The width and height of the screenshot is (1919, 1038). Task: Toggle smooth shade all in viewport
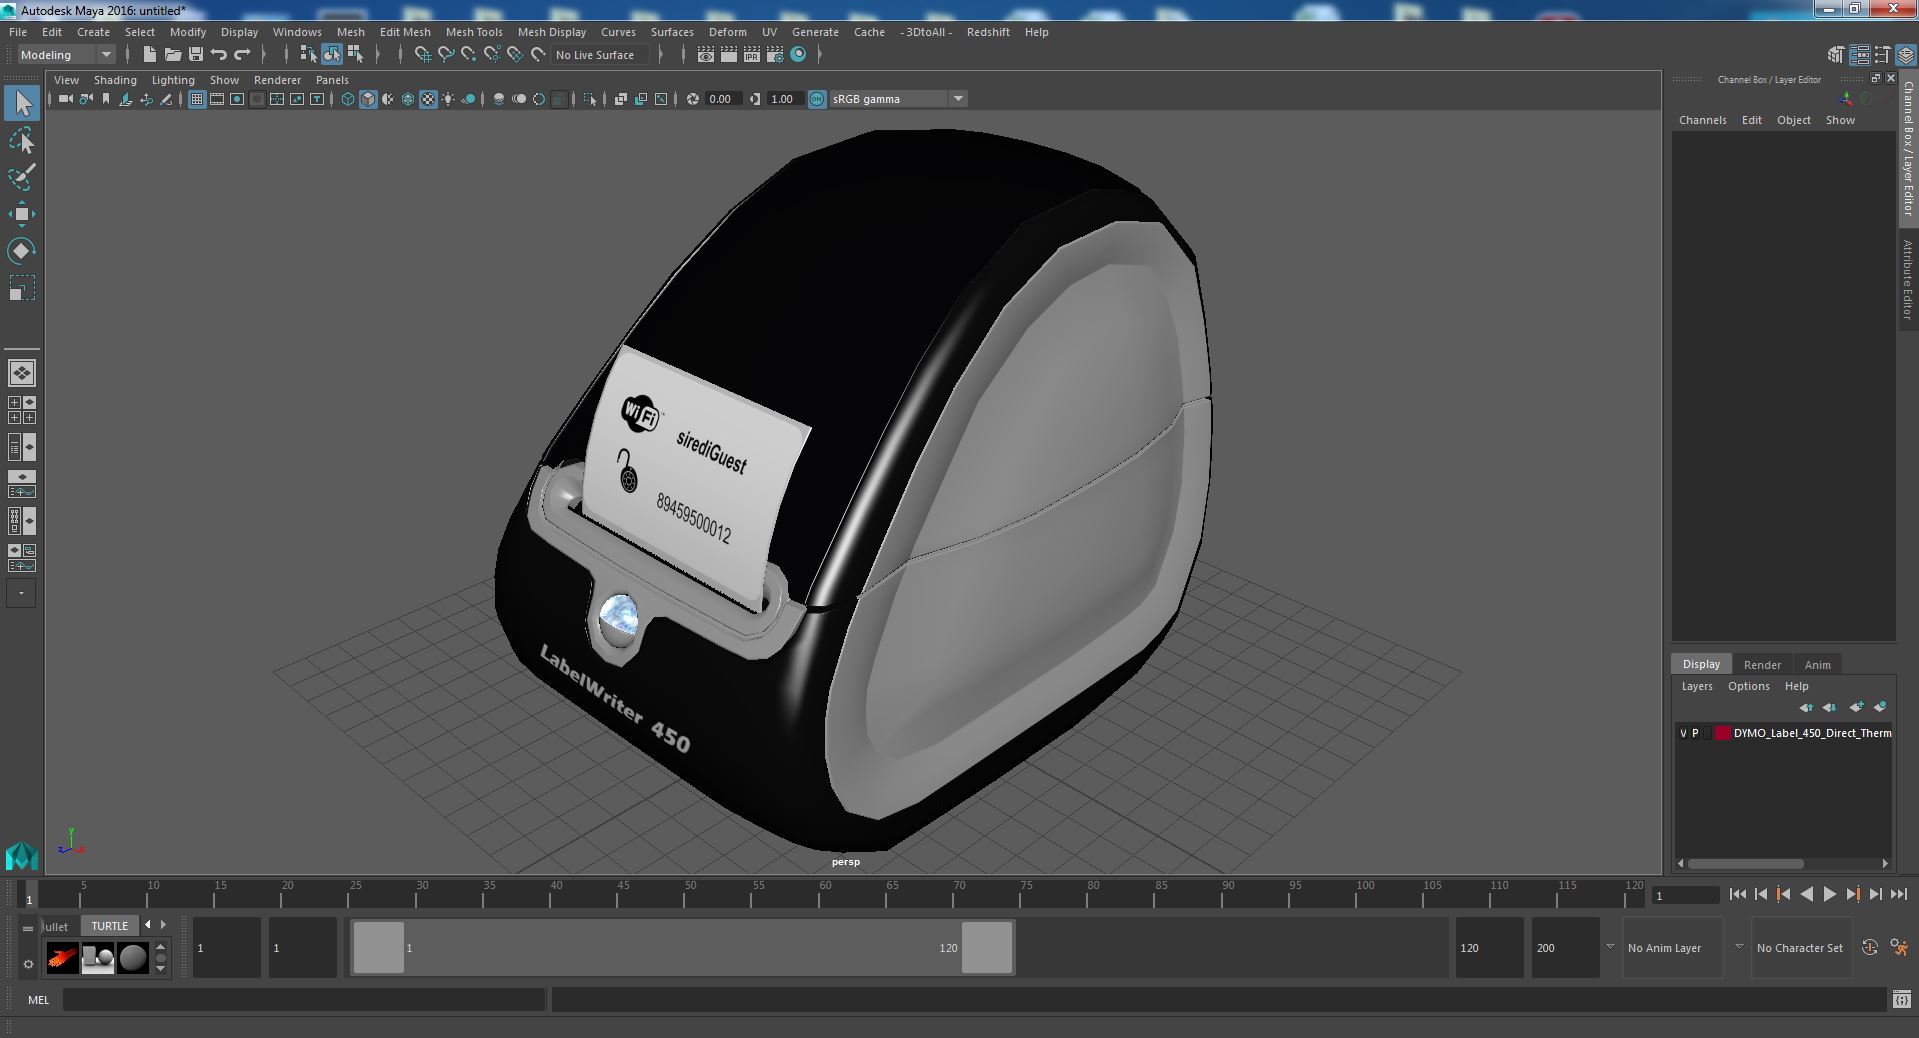pyautogui.click(x=368, y=99)
